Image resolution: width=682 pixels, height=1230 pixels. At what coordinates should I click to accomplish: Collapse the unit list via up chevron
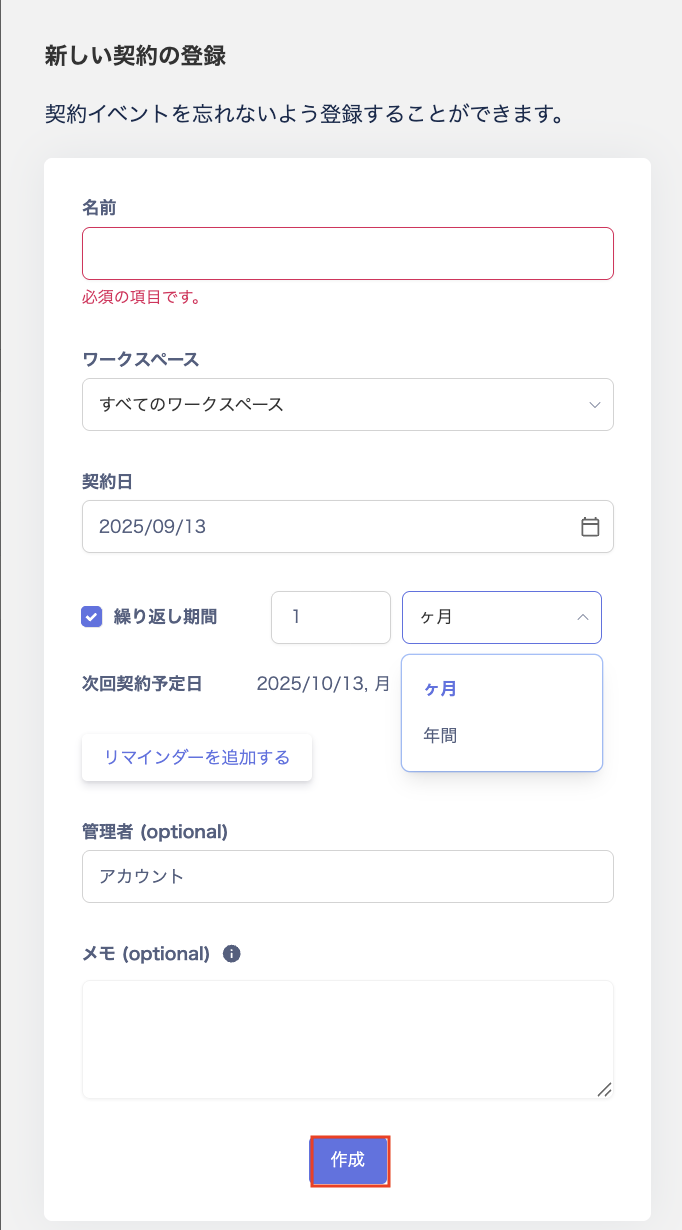[x=582, y=618]
